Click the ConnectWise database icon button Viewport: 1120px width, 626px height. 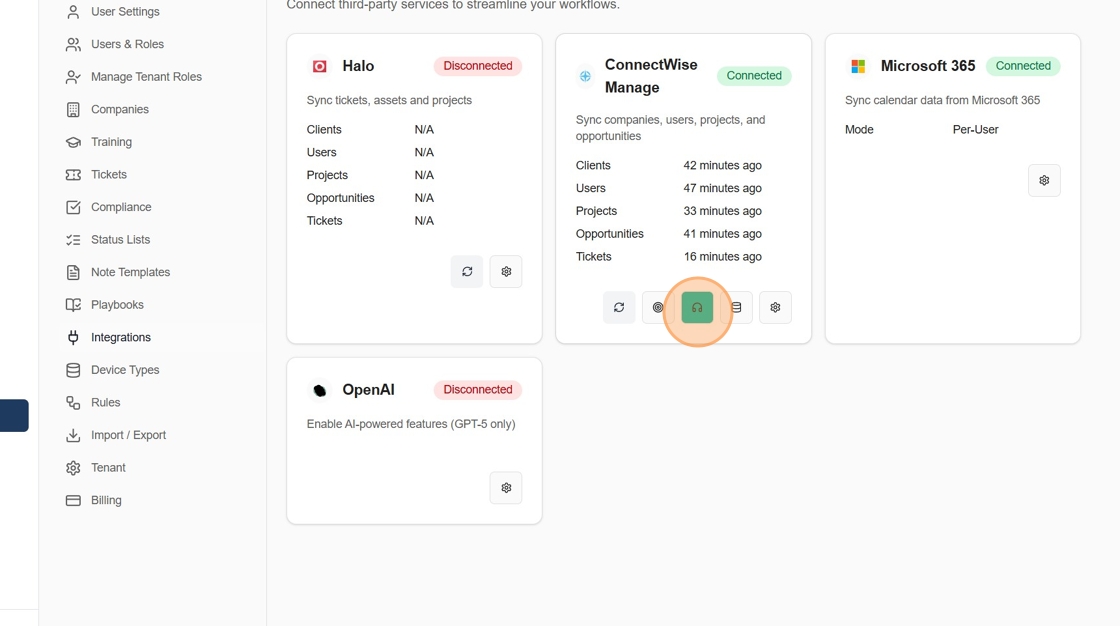(x=736, y=307)
